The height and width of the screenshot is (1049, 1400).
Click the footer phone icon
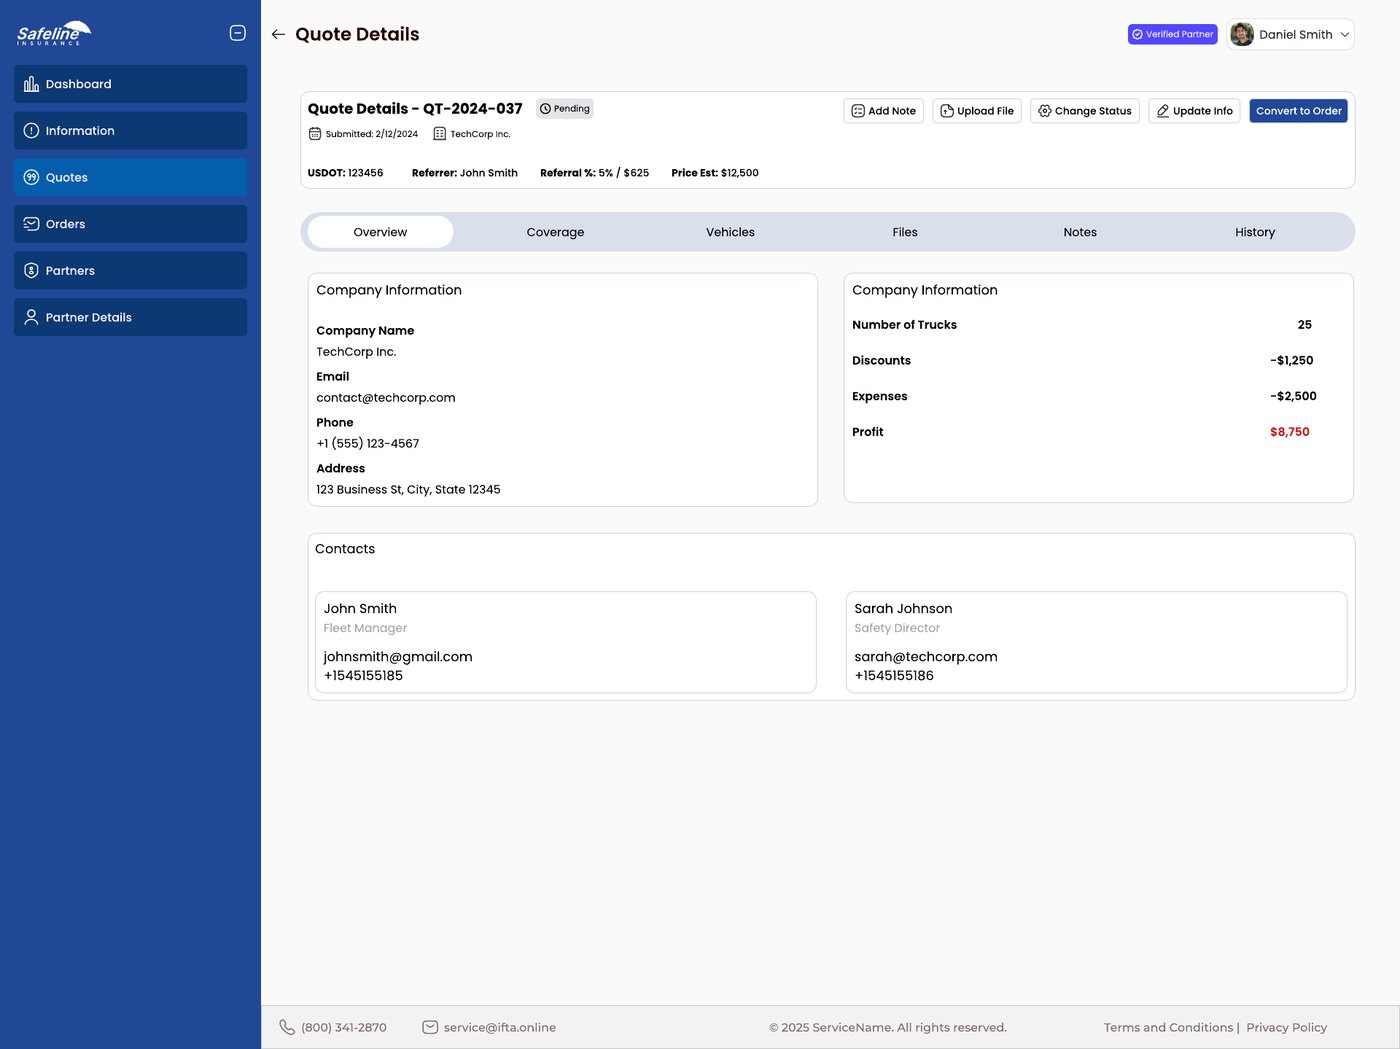(287, 1027)
